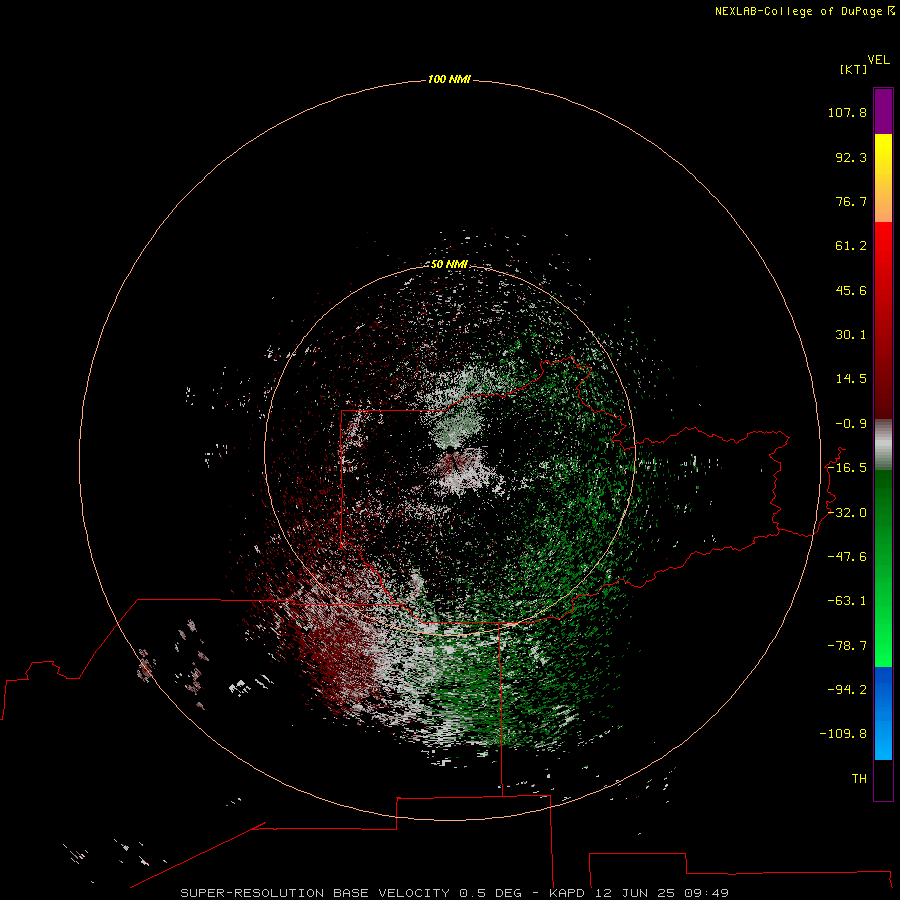Click the 61.2 legend value
The width and height of the screenshot is (900, 900).
point(851,246)
